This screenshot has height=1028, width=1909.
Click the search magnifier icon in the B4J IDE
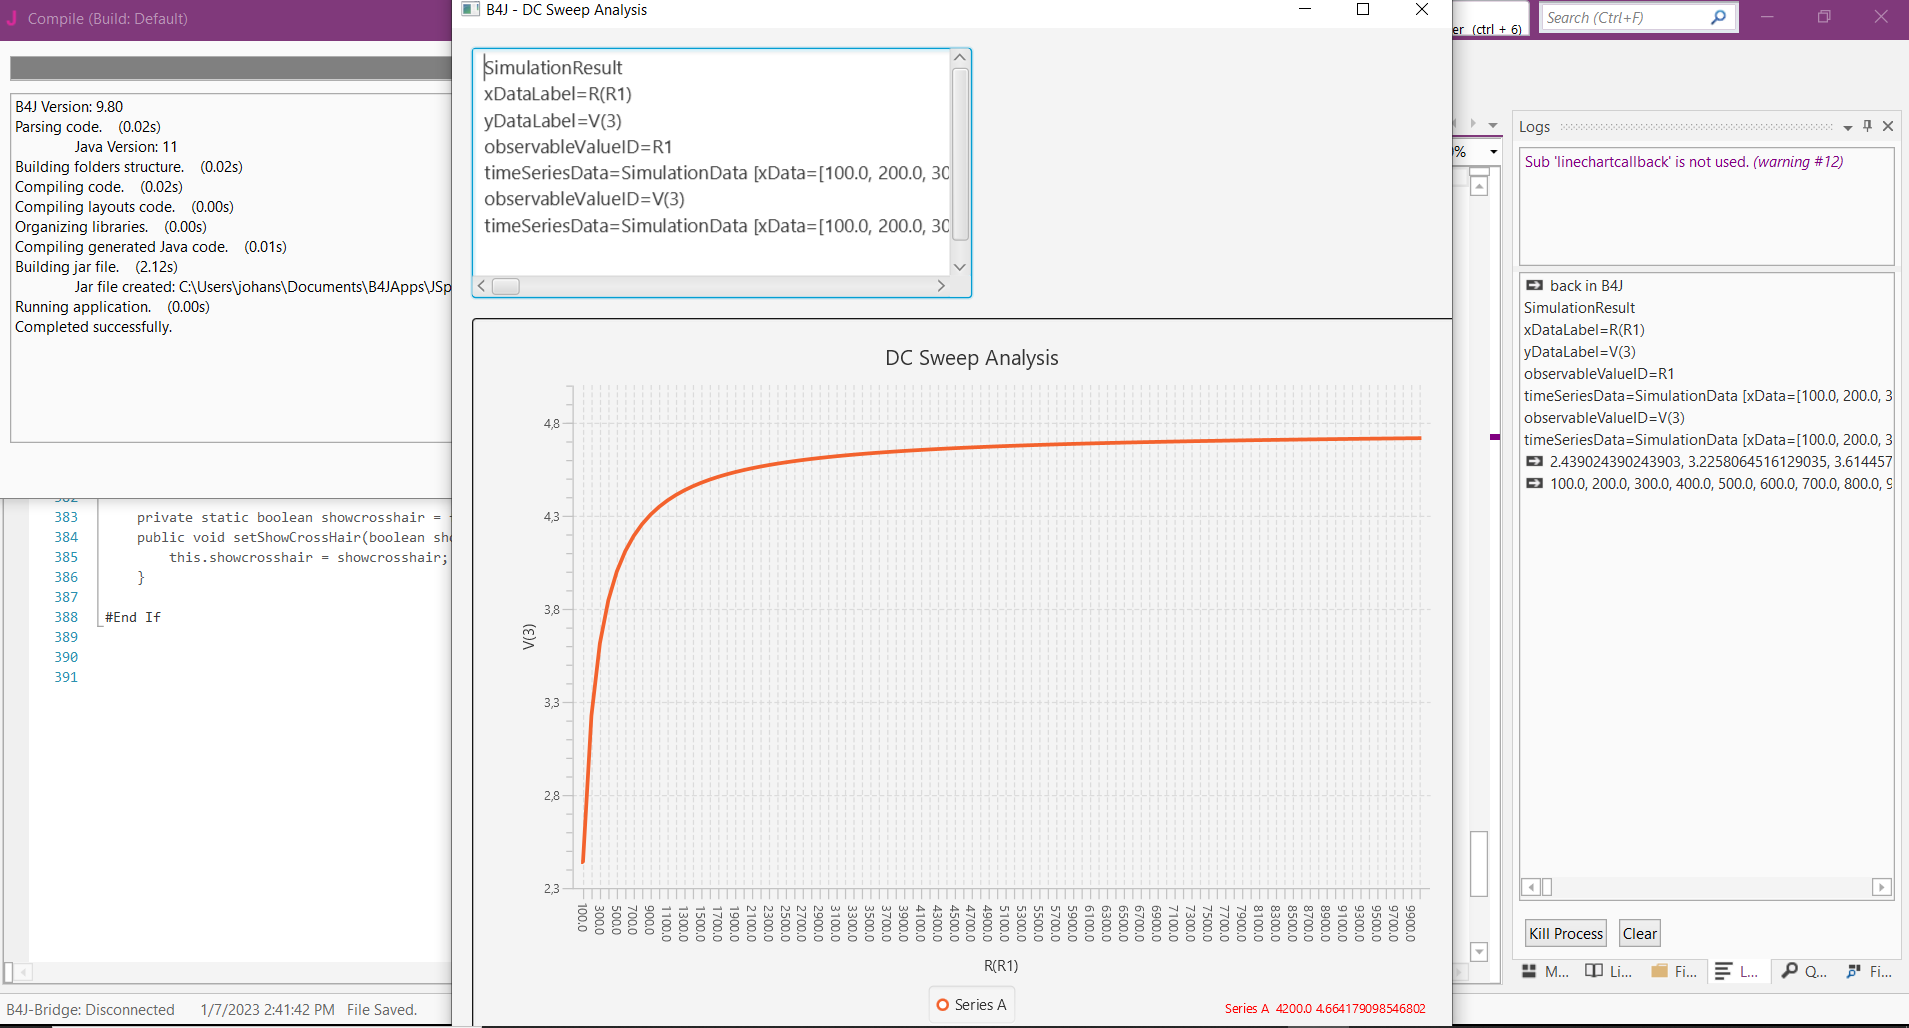tap(1718, 17)
